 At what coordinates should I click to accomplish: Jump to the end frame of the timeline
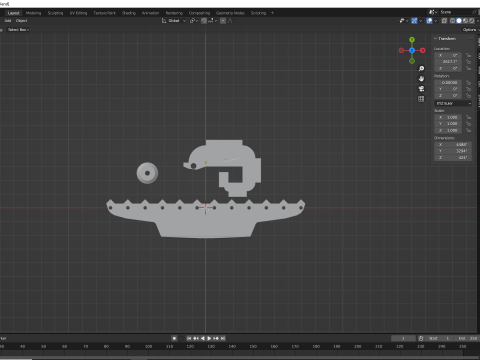pos(223,338)
